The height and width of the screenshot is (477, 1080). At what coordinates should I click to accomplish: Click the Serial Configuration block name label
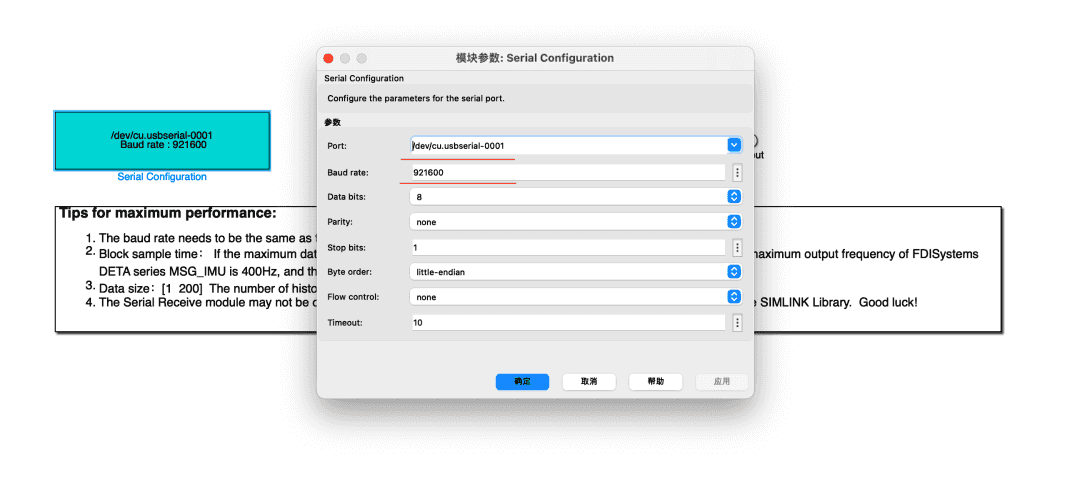162,177
